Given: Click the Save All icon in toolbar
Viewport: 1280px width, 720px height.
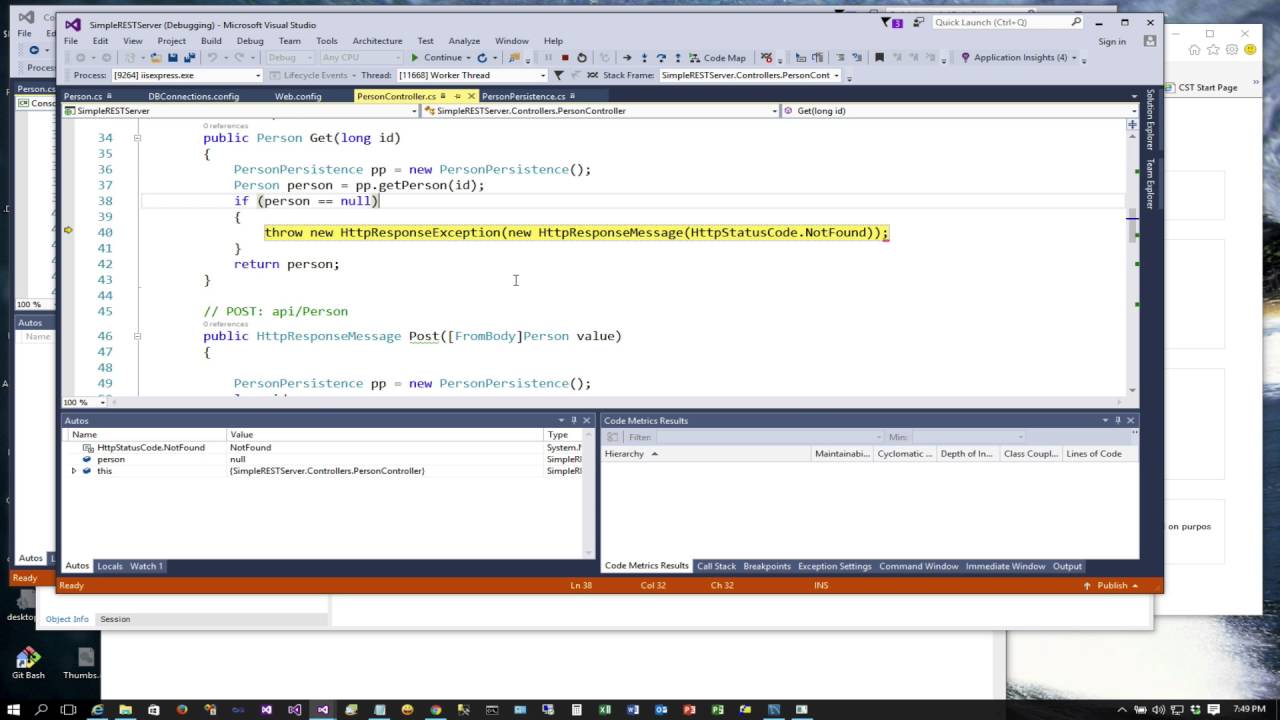Looking at the screenshot, I should (x=189, y=57).
